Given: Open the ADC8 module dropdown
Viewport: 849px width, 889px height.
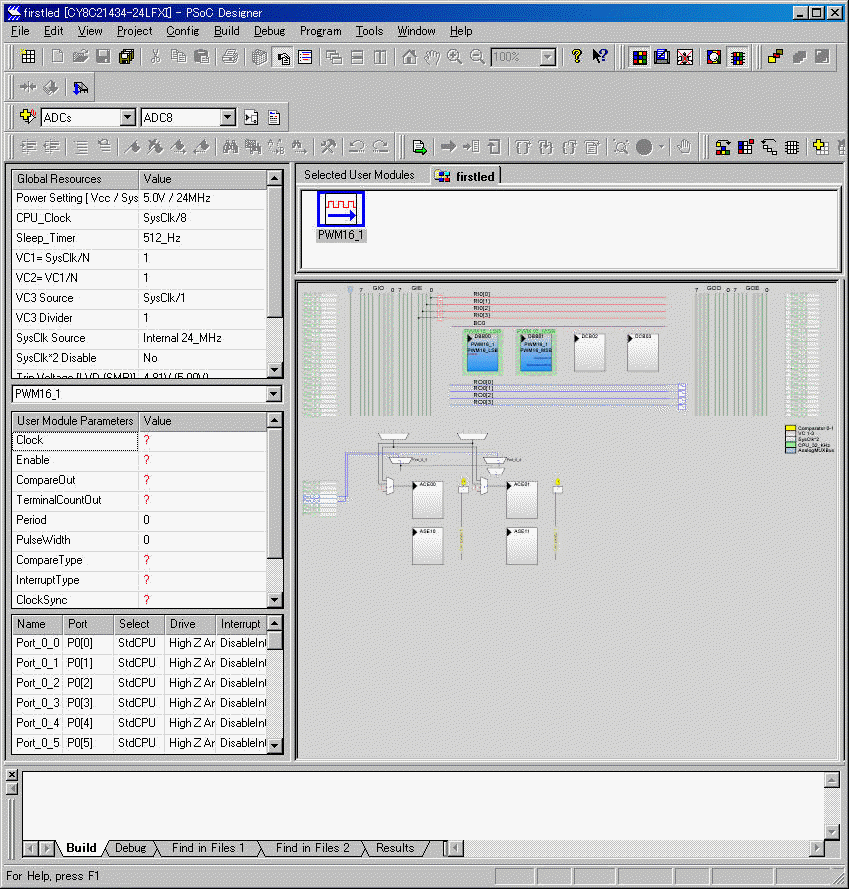Looking at the screenshot, I should point(227,117).
